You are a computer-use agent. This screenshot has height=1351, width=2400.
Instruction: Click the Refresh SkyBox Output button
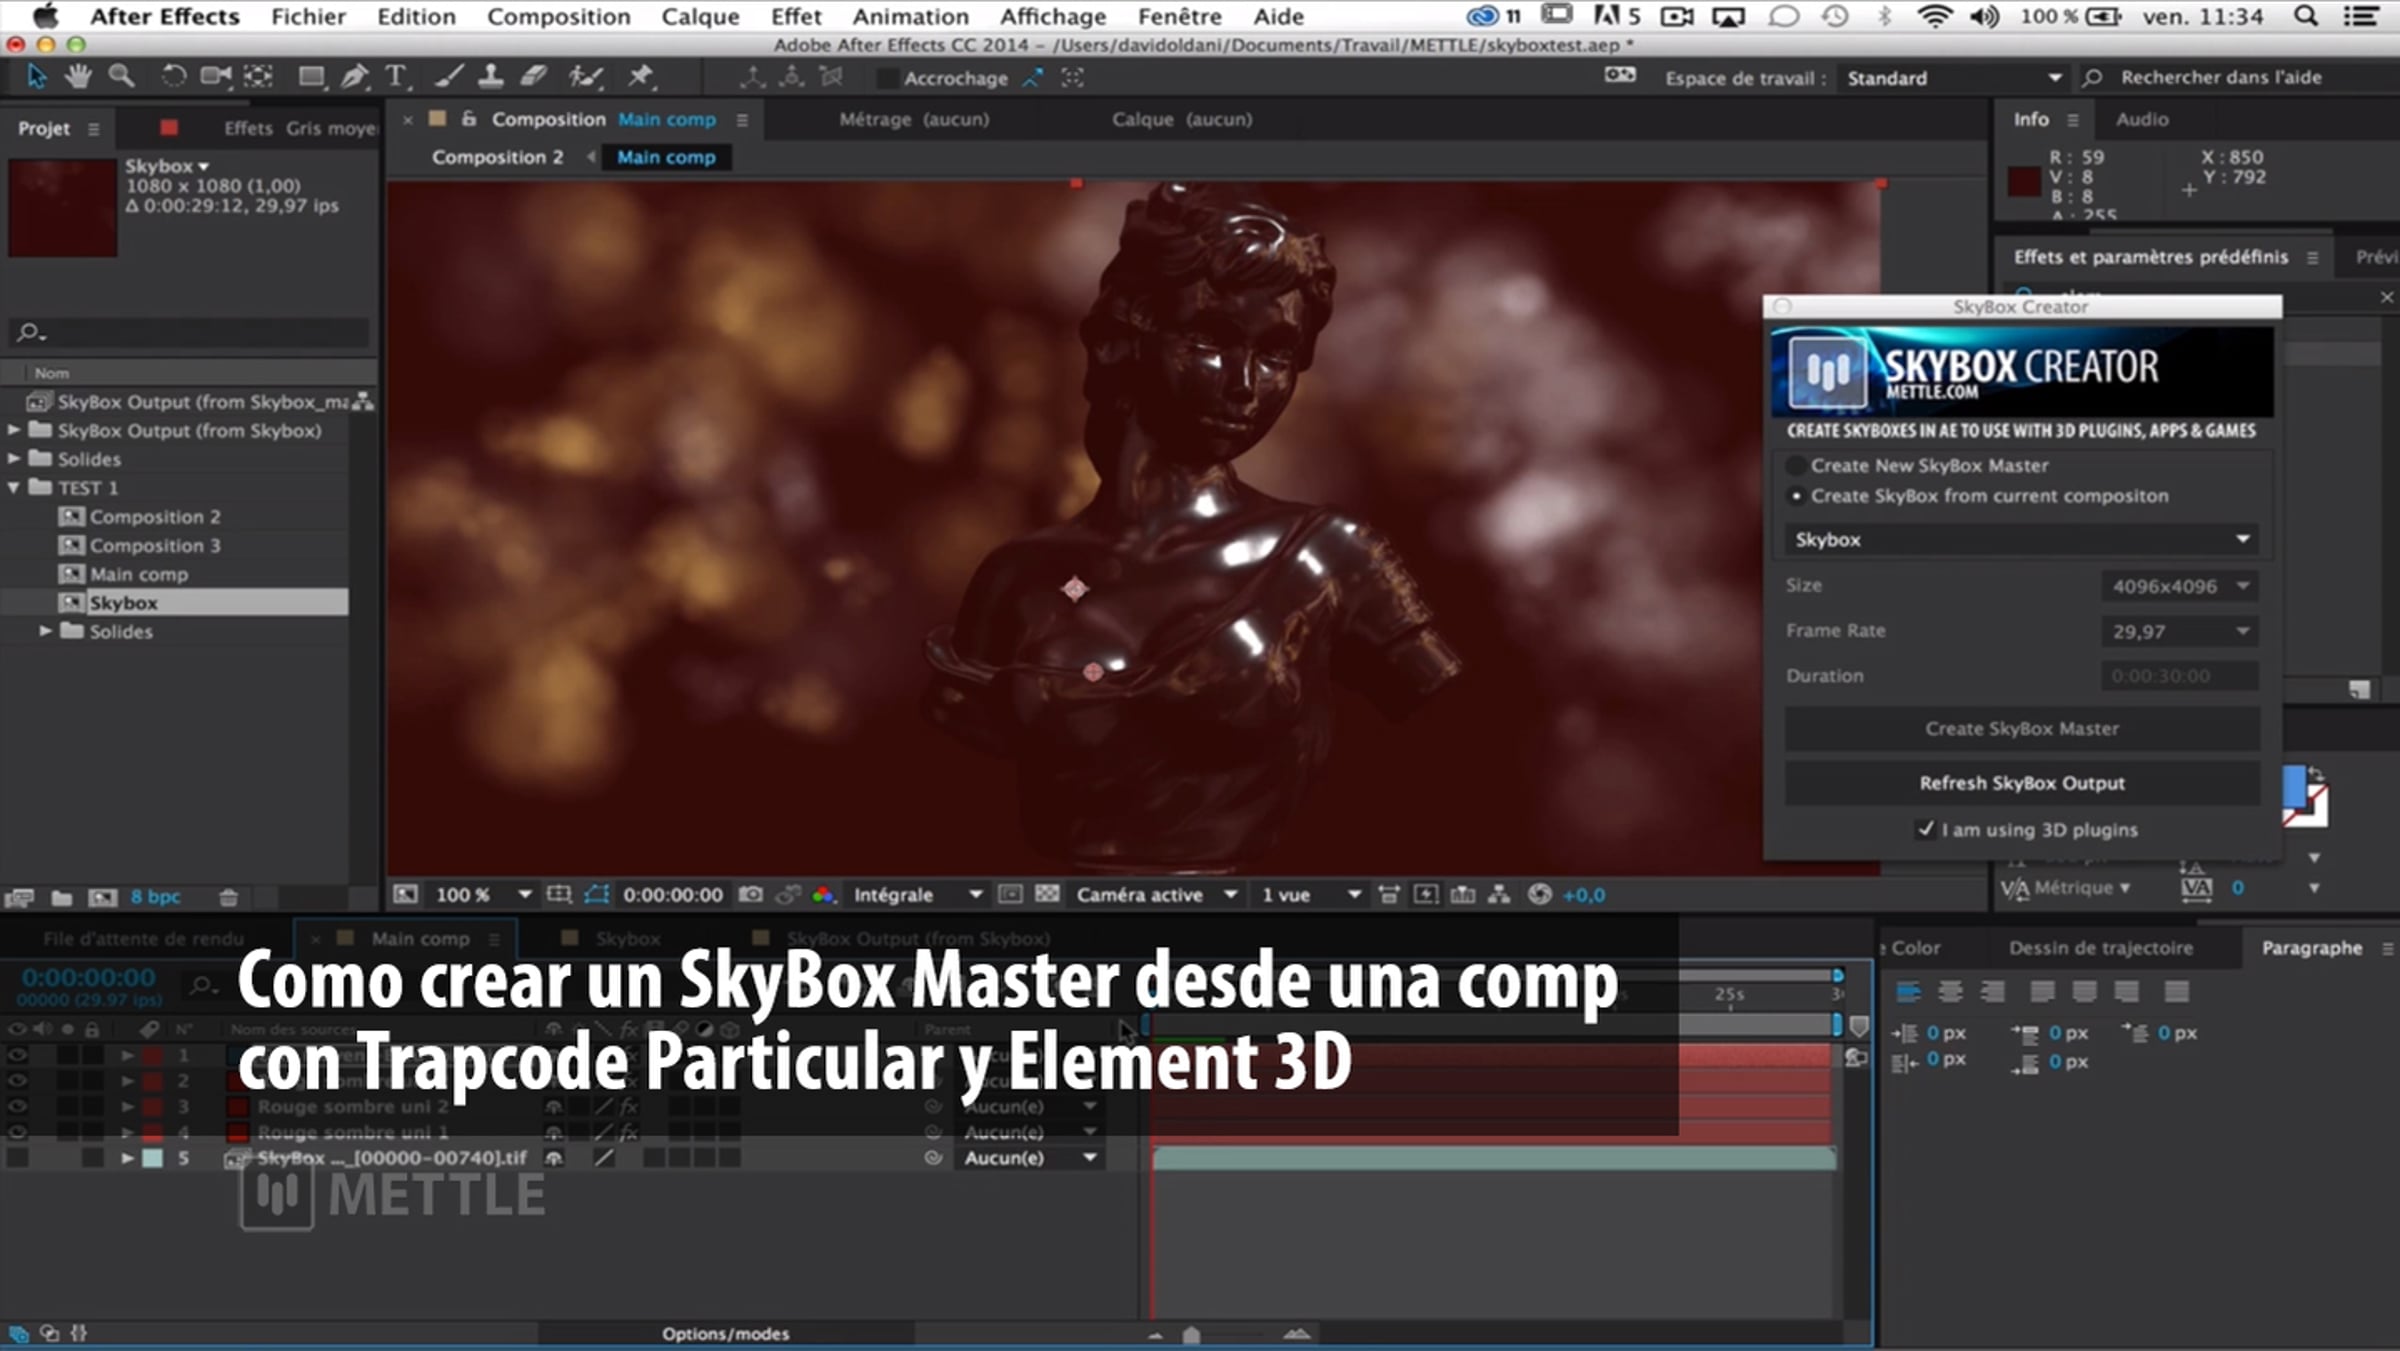pyautogui.click(x=2022, y=783)
